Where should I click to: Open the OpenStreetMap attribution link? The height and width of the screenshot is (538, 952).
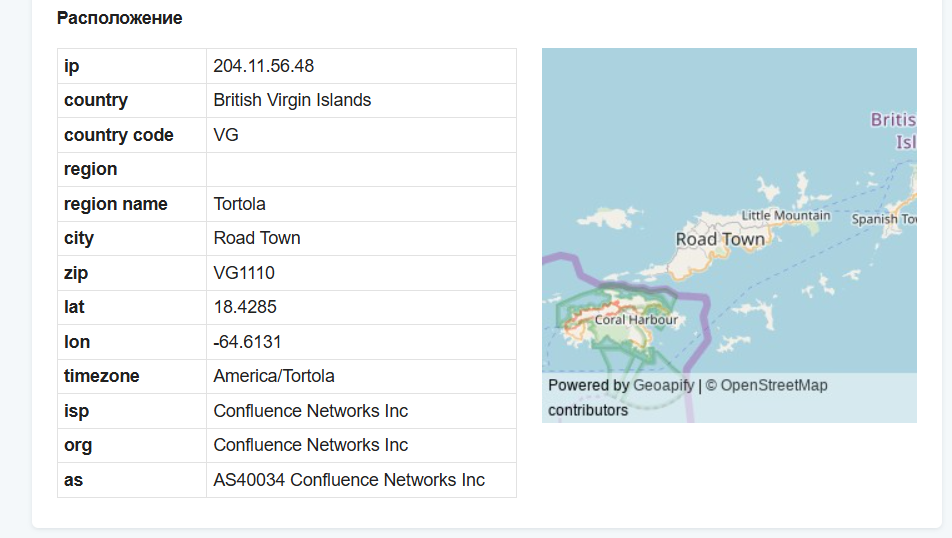click(x=773, y=385)
